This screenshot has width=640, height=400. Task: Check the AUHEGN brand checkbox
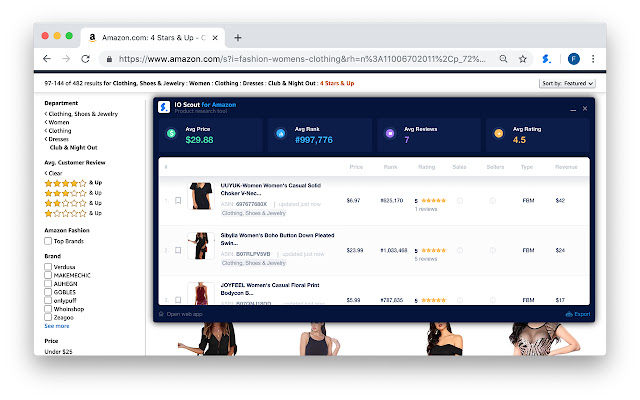(x=48, y=283)
